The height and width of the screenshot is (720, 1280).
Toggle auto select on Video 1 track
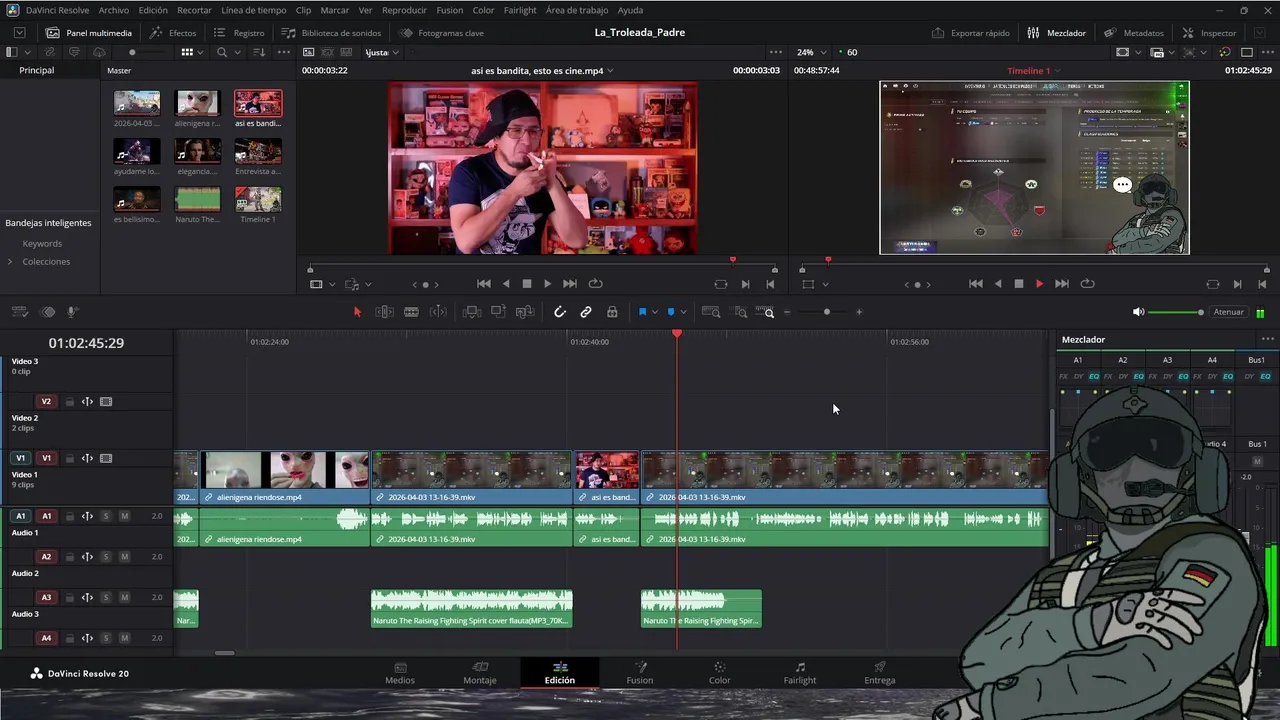pos(87,458)
